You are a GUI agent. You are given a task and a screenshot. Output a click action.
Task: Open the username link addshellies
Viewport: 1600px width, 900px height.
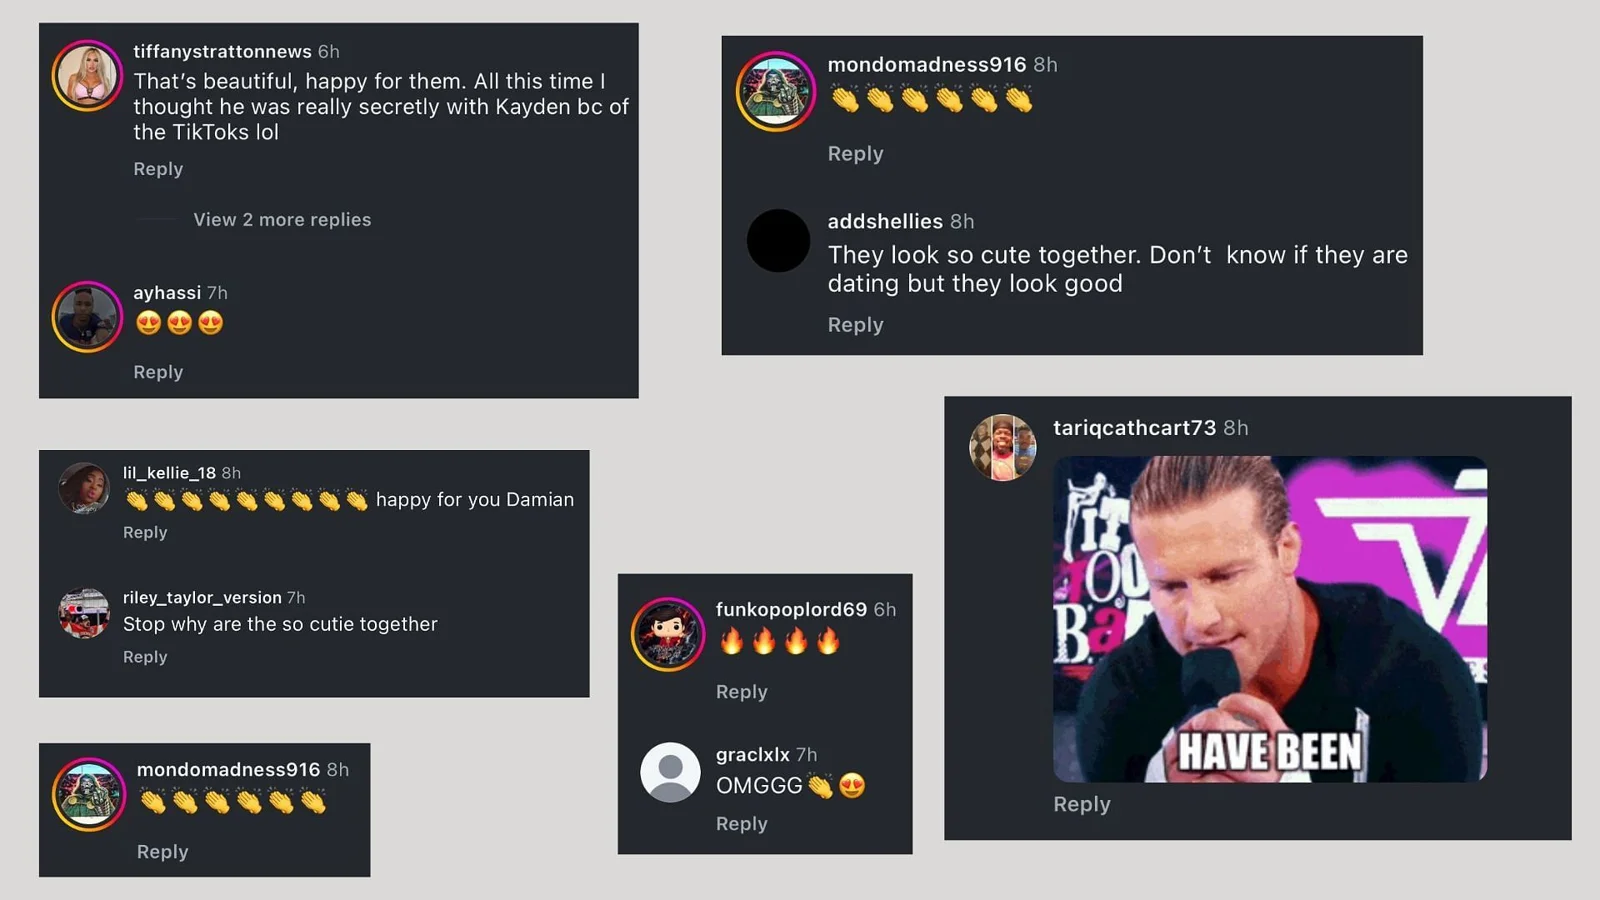[885, 221]
